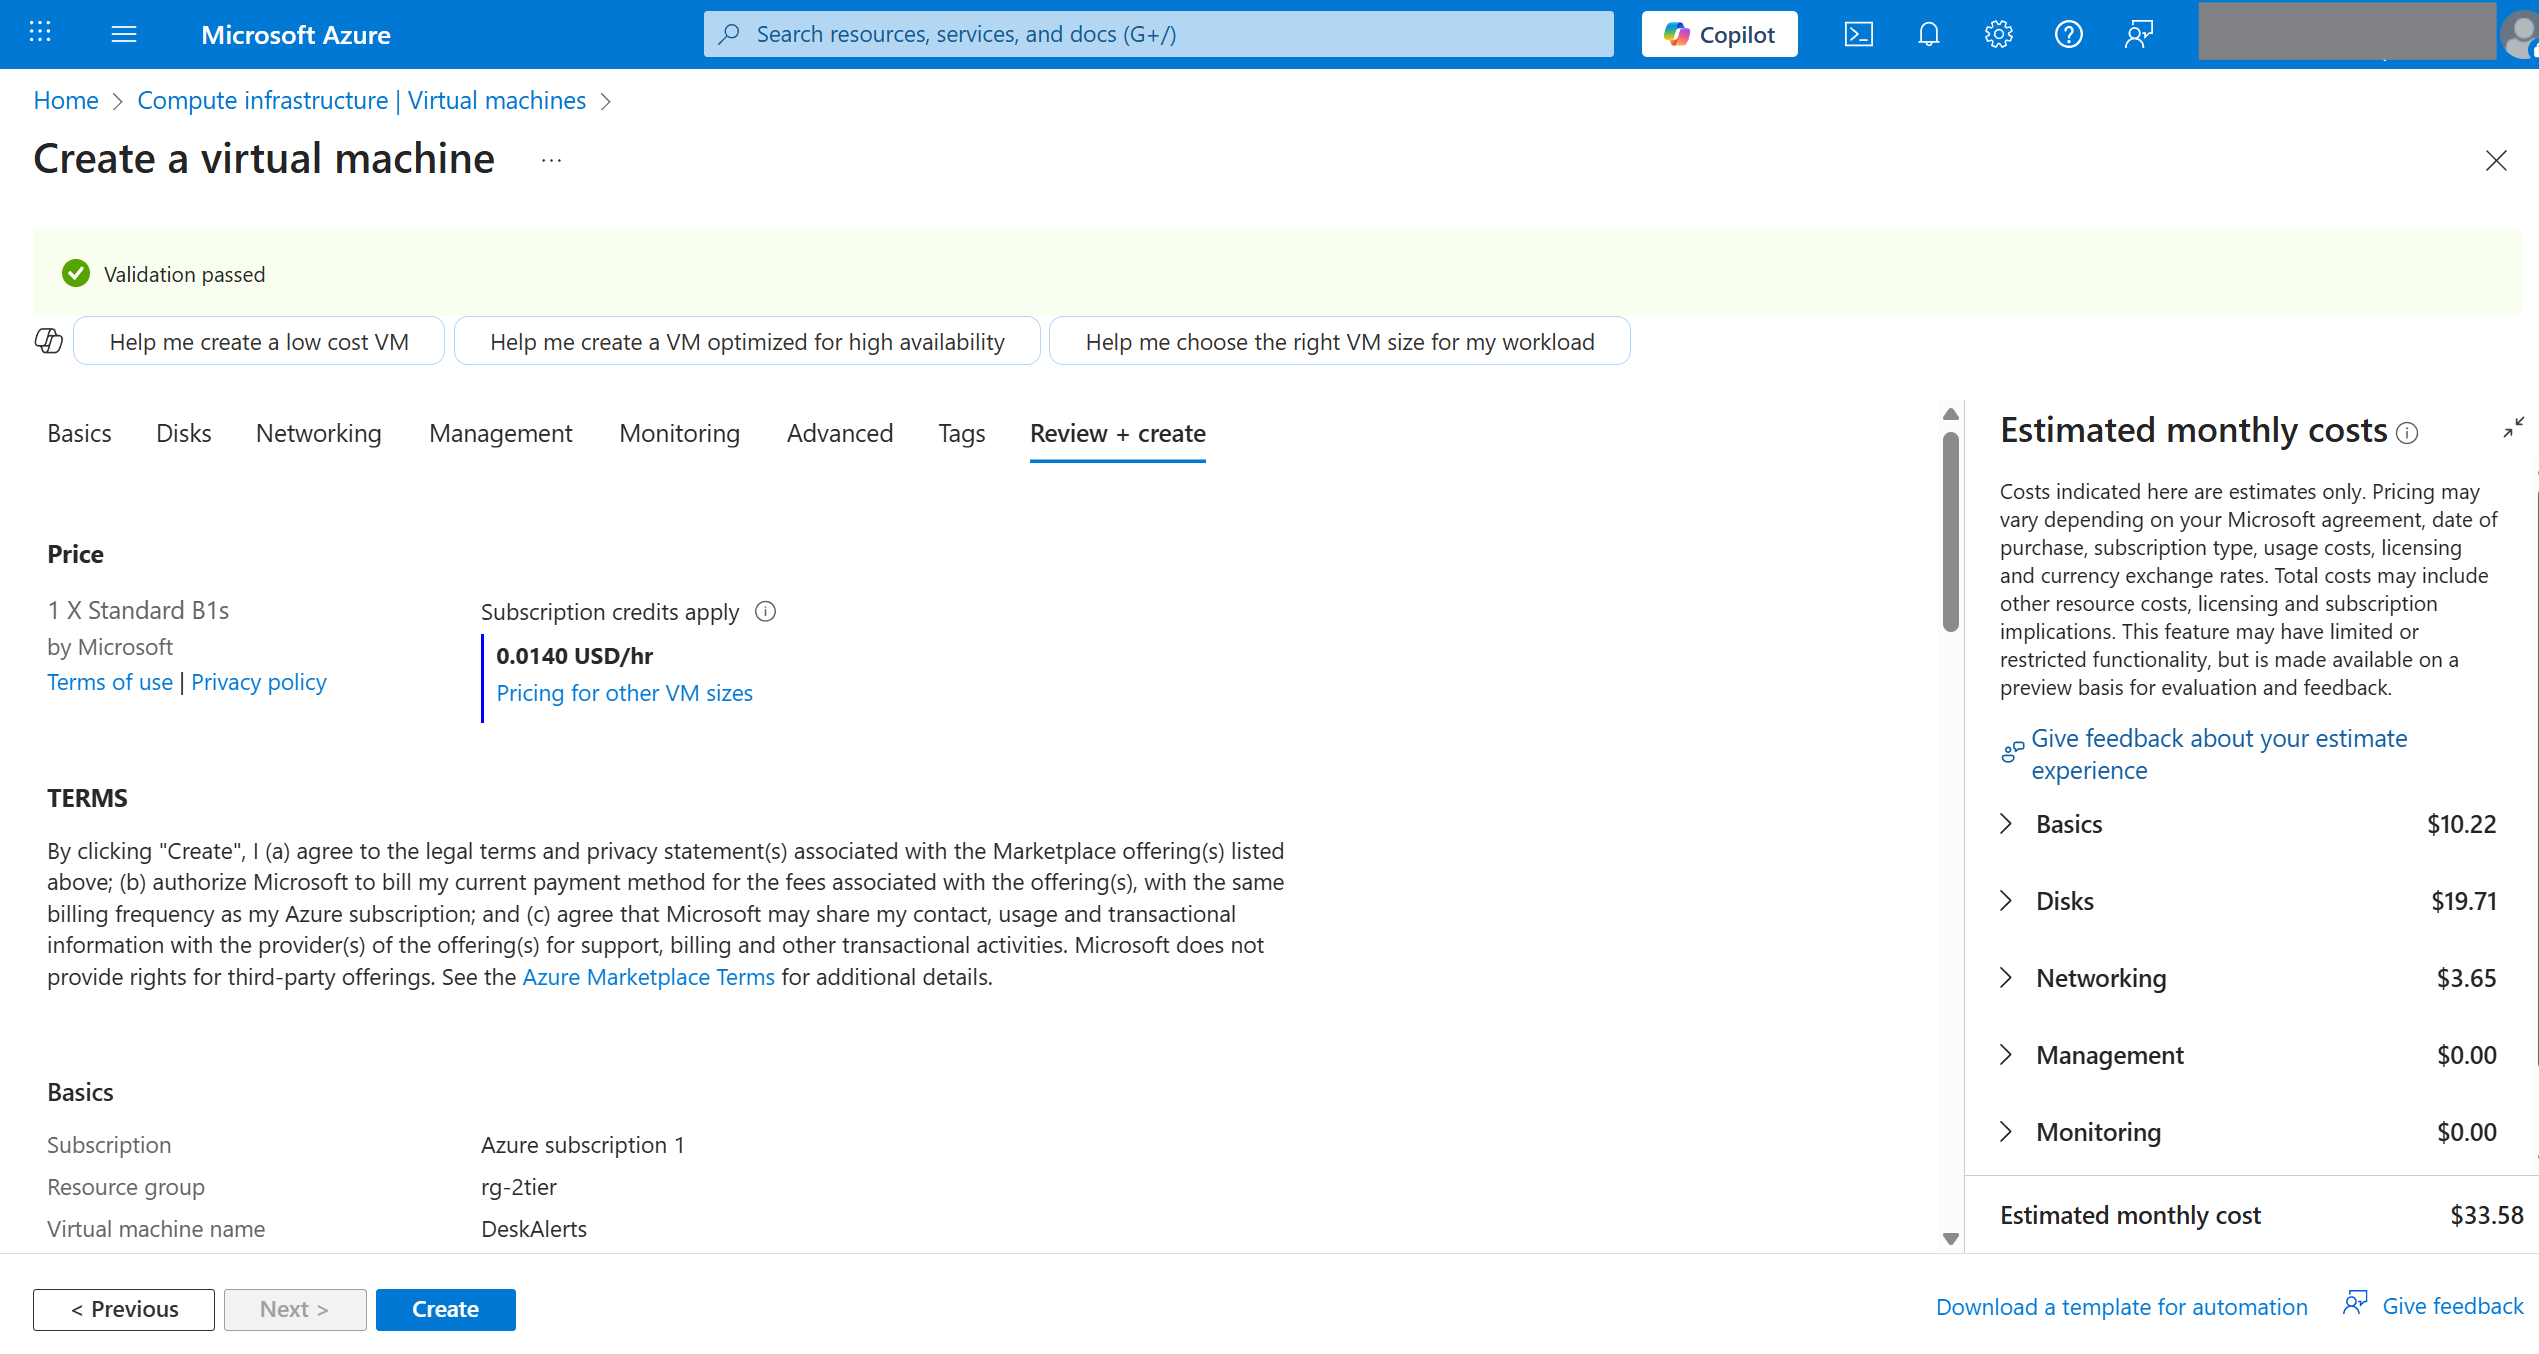The width and height of the screenshot is (2539, 1354).
Task: Open the notifications bell
Action: click(x=1927, y=33)
